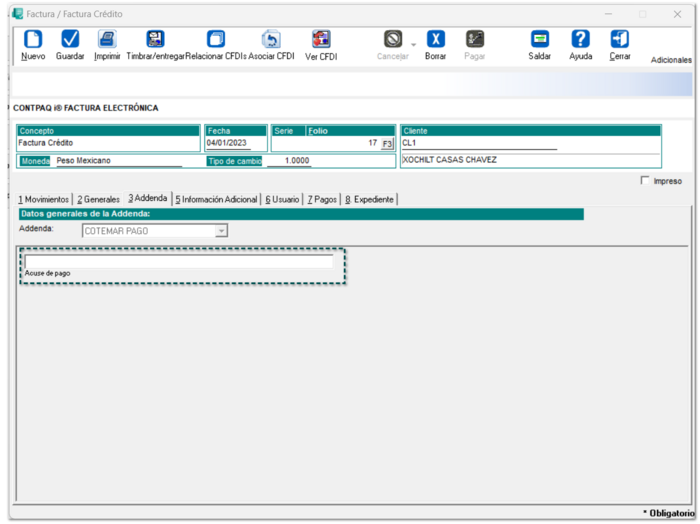700x524 pixels.
Task: Switch to the 1 Movimientos tab
Action: tap(44, 199)
